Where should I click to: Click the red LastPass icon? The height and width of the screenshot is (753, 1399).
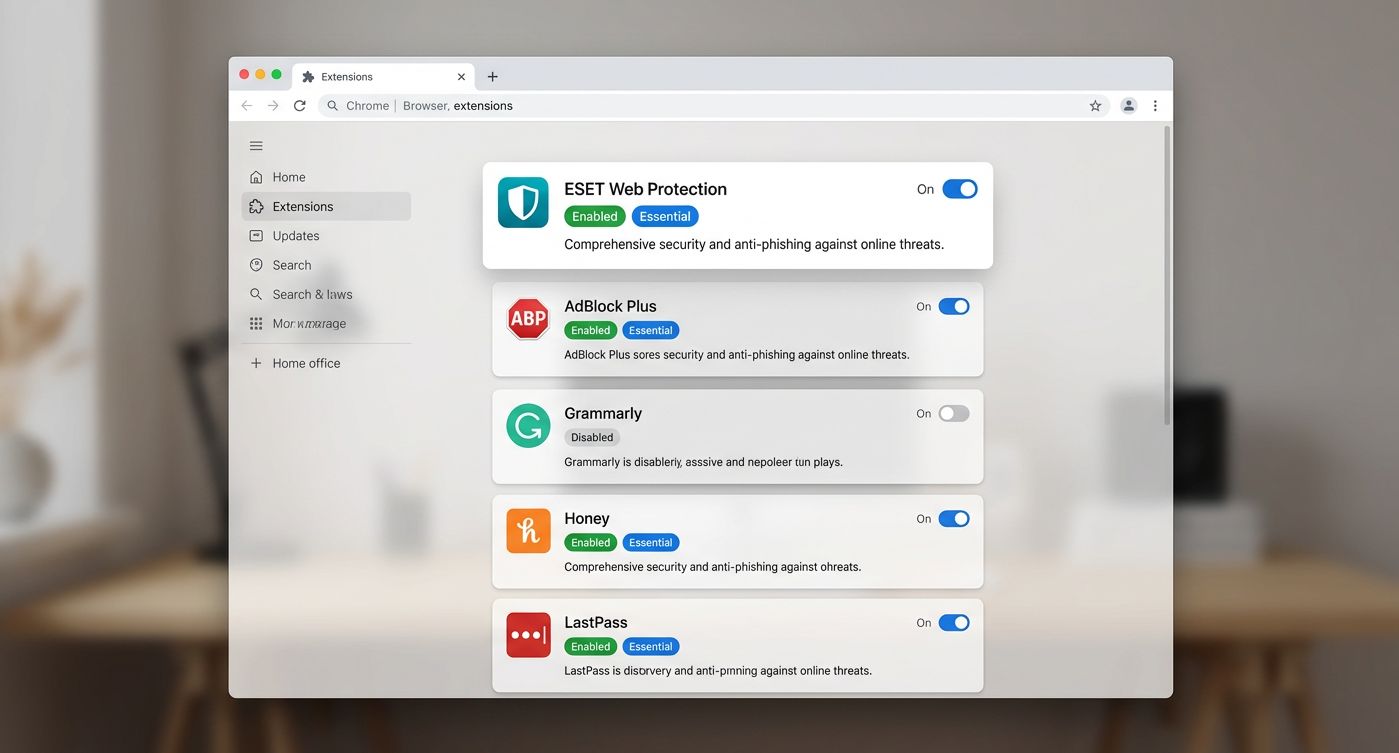coord(528,635)
